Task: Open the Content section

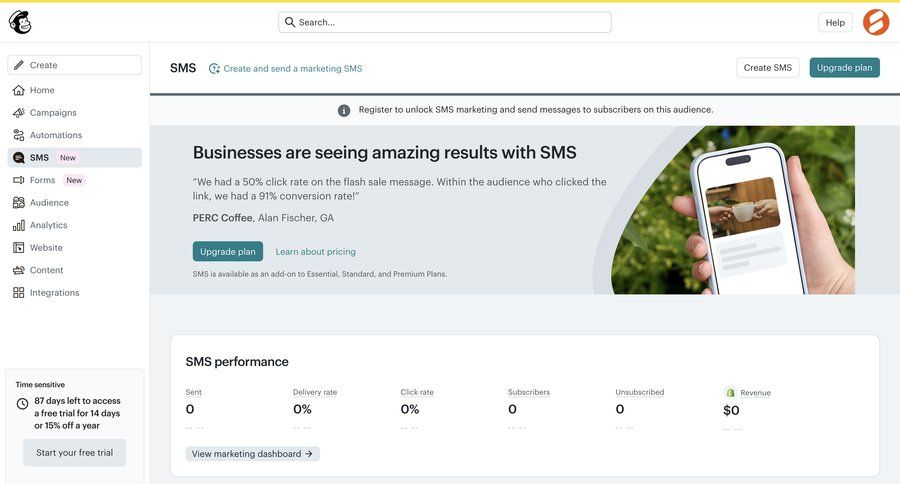Action: pos(75,270)
